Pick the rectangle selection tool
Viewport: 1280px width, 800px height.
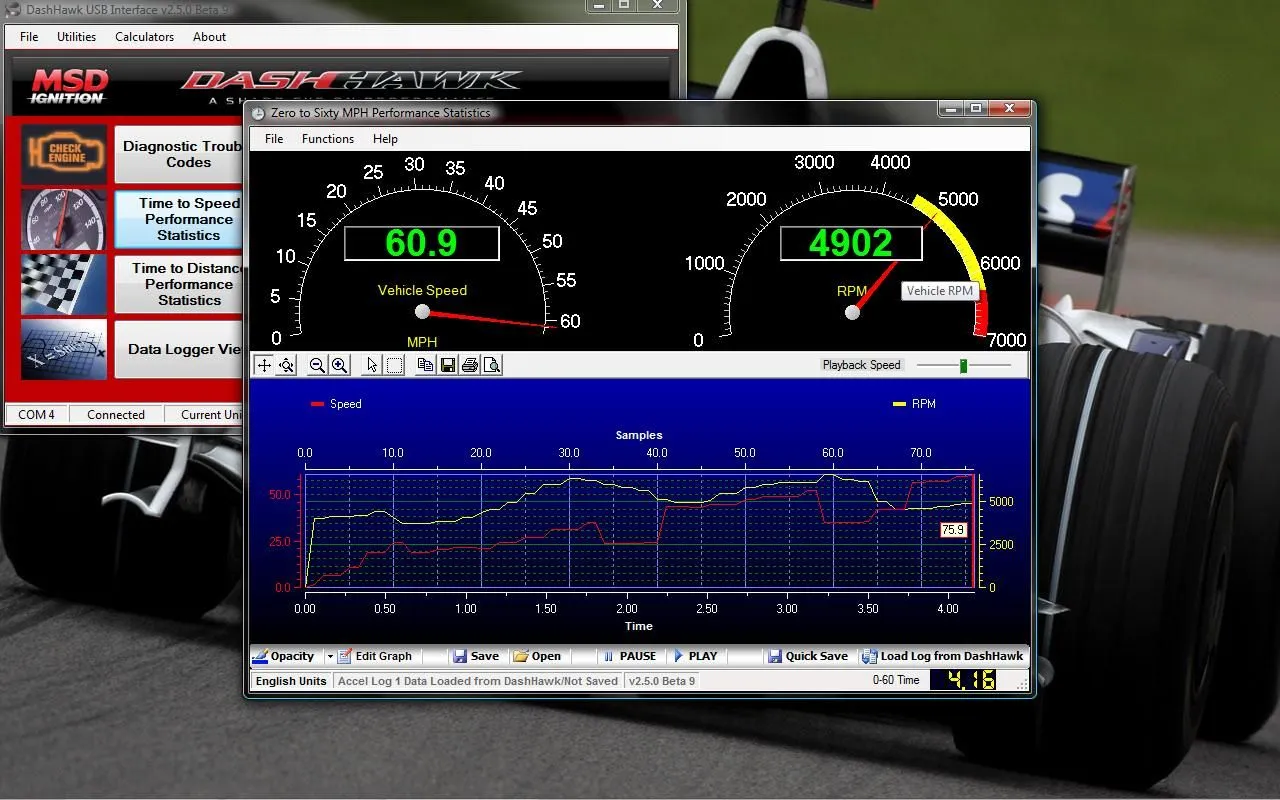[x=395, y=365]
